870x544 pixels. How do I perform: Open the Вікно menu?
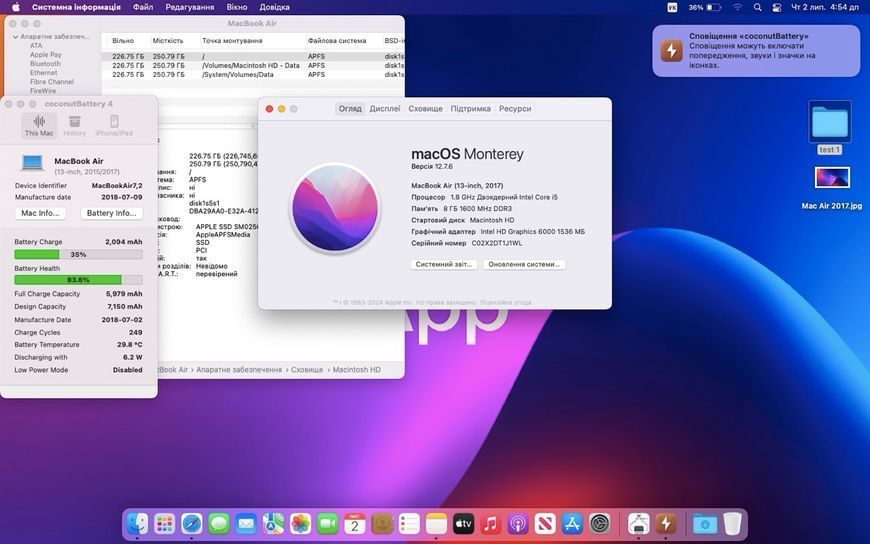pyautogui.click(x=237, y=7)
